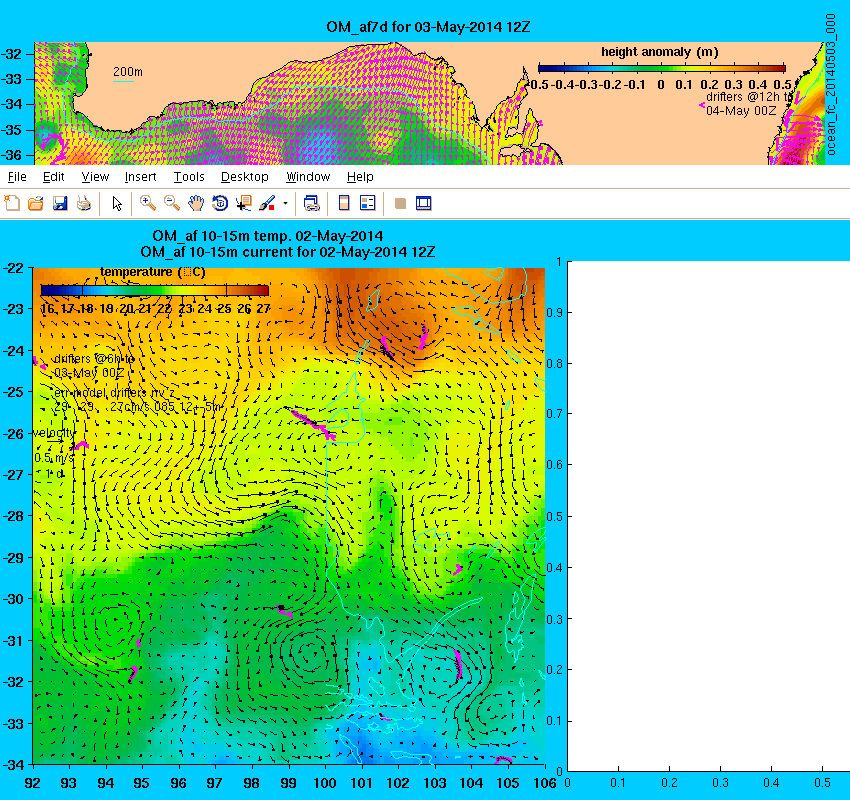Click the '-36' latitude tick of upper plot
850x800 pixels.
click(x=11, y=155)
